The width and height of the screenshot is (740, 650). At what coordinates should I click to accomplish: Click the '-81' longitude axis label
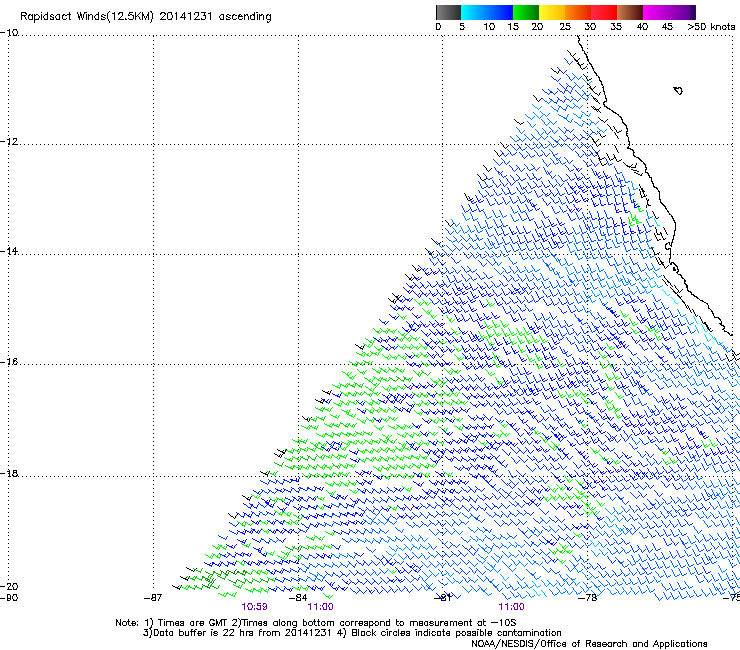click(x=443, y=598)
